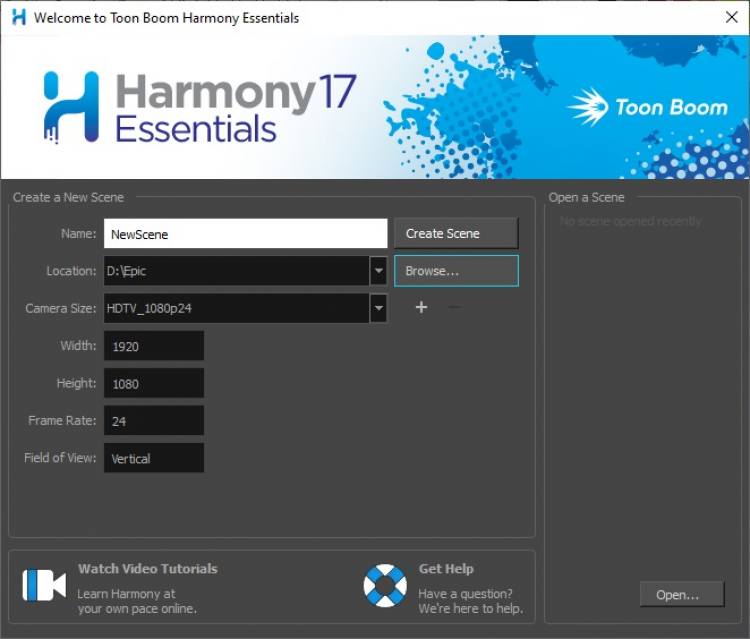
Task: Click the Field of View field showing Vertical
Action: pyautogui.click(x=154, y=458)
